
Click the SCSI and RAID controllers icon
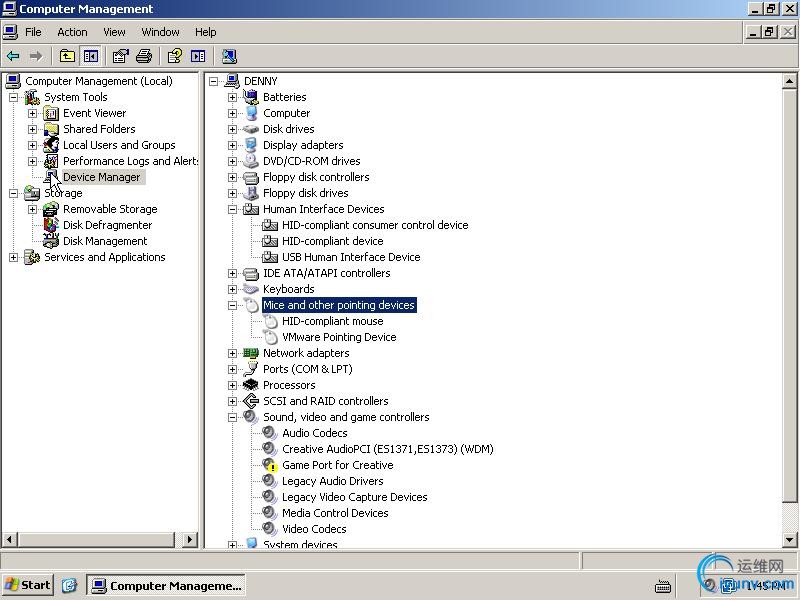(251, 401)
